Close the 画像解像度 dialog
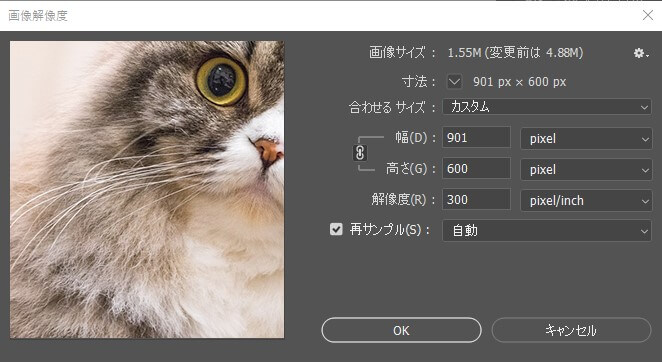 (648, 16)
